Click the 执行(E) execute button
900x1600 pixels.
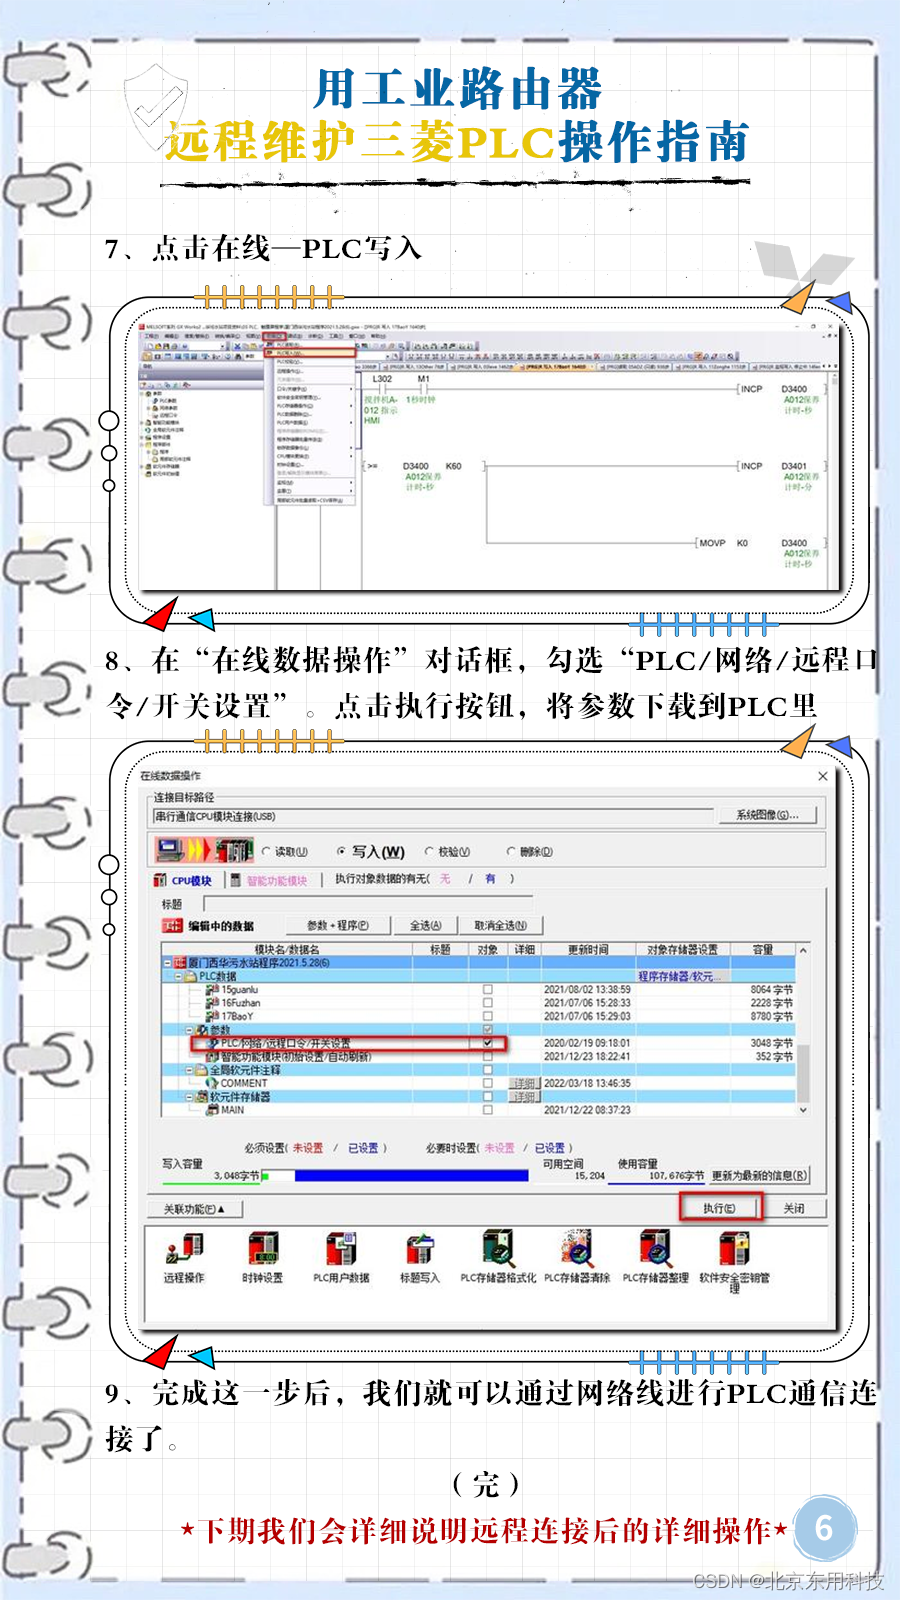[x=719, y=1208]
